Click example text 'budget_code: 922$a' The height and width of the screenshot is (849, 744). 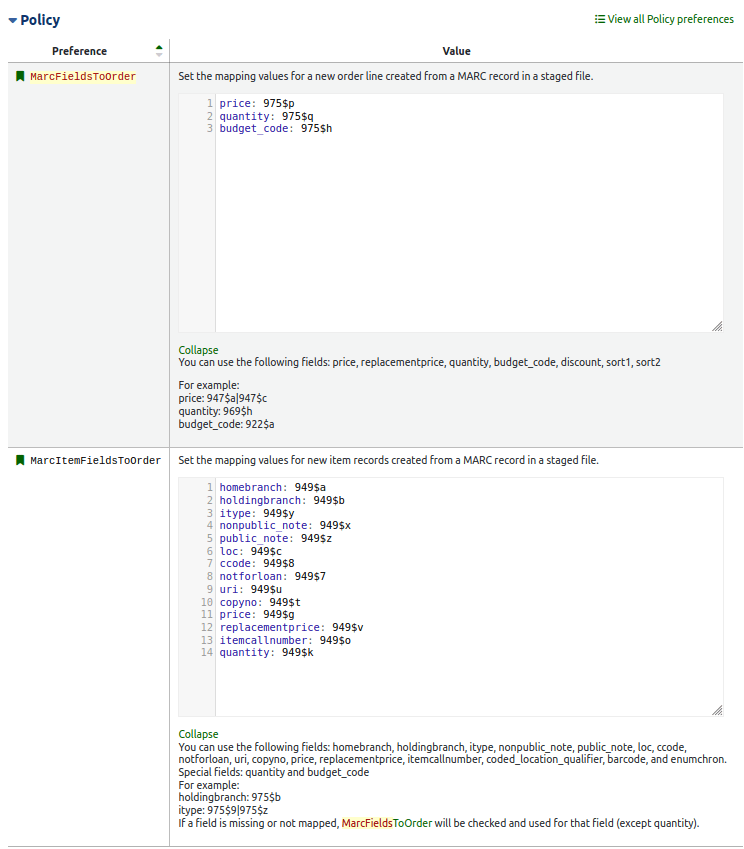[226, 424]
